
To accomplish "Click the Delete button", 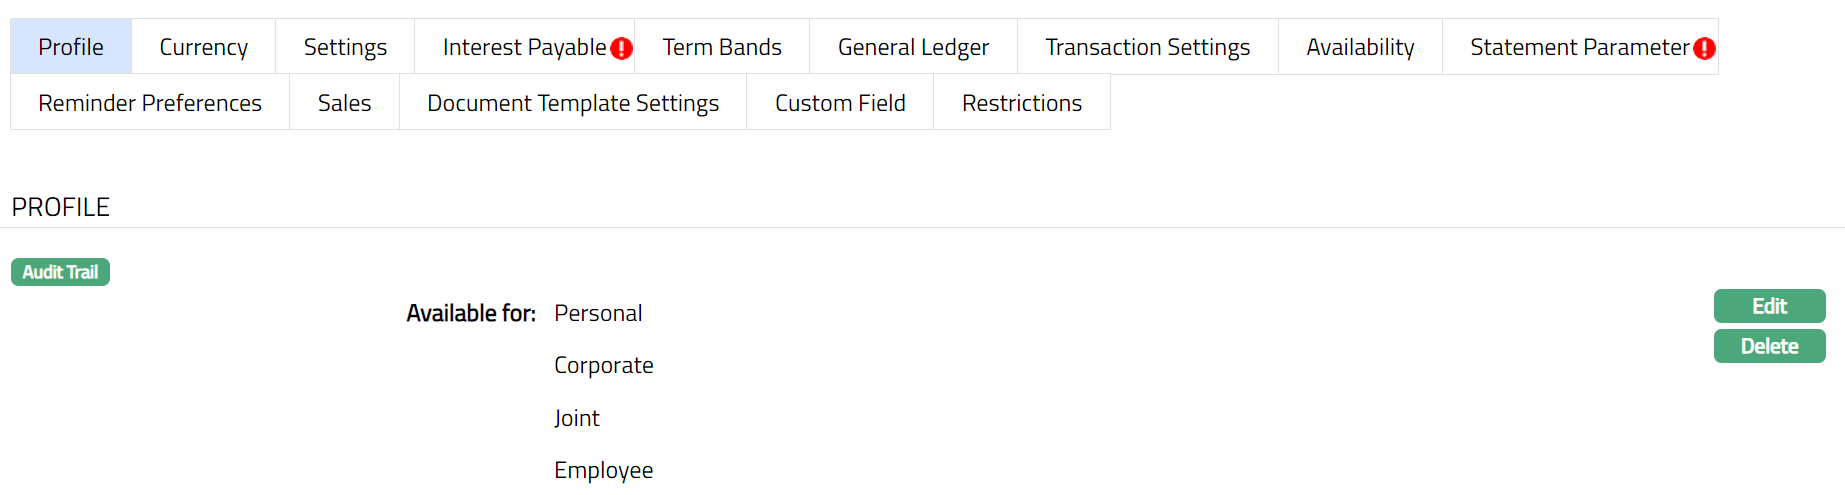I will [1769, 346].
